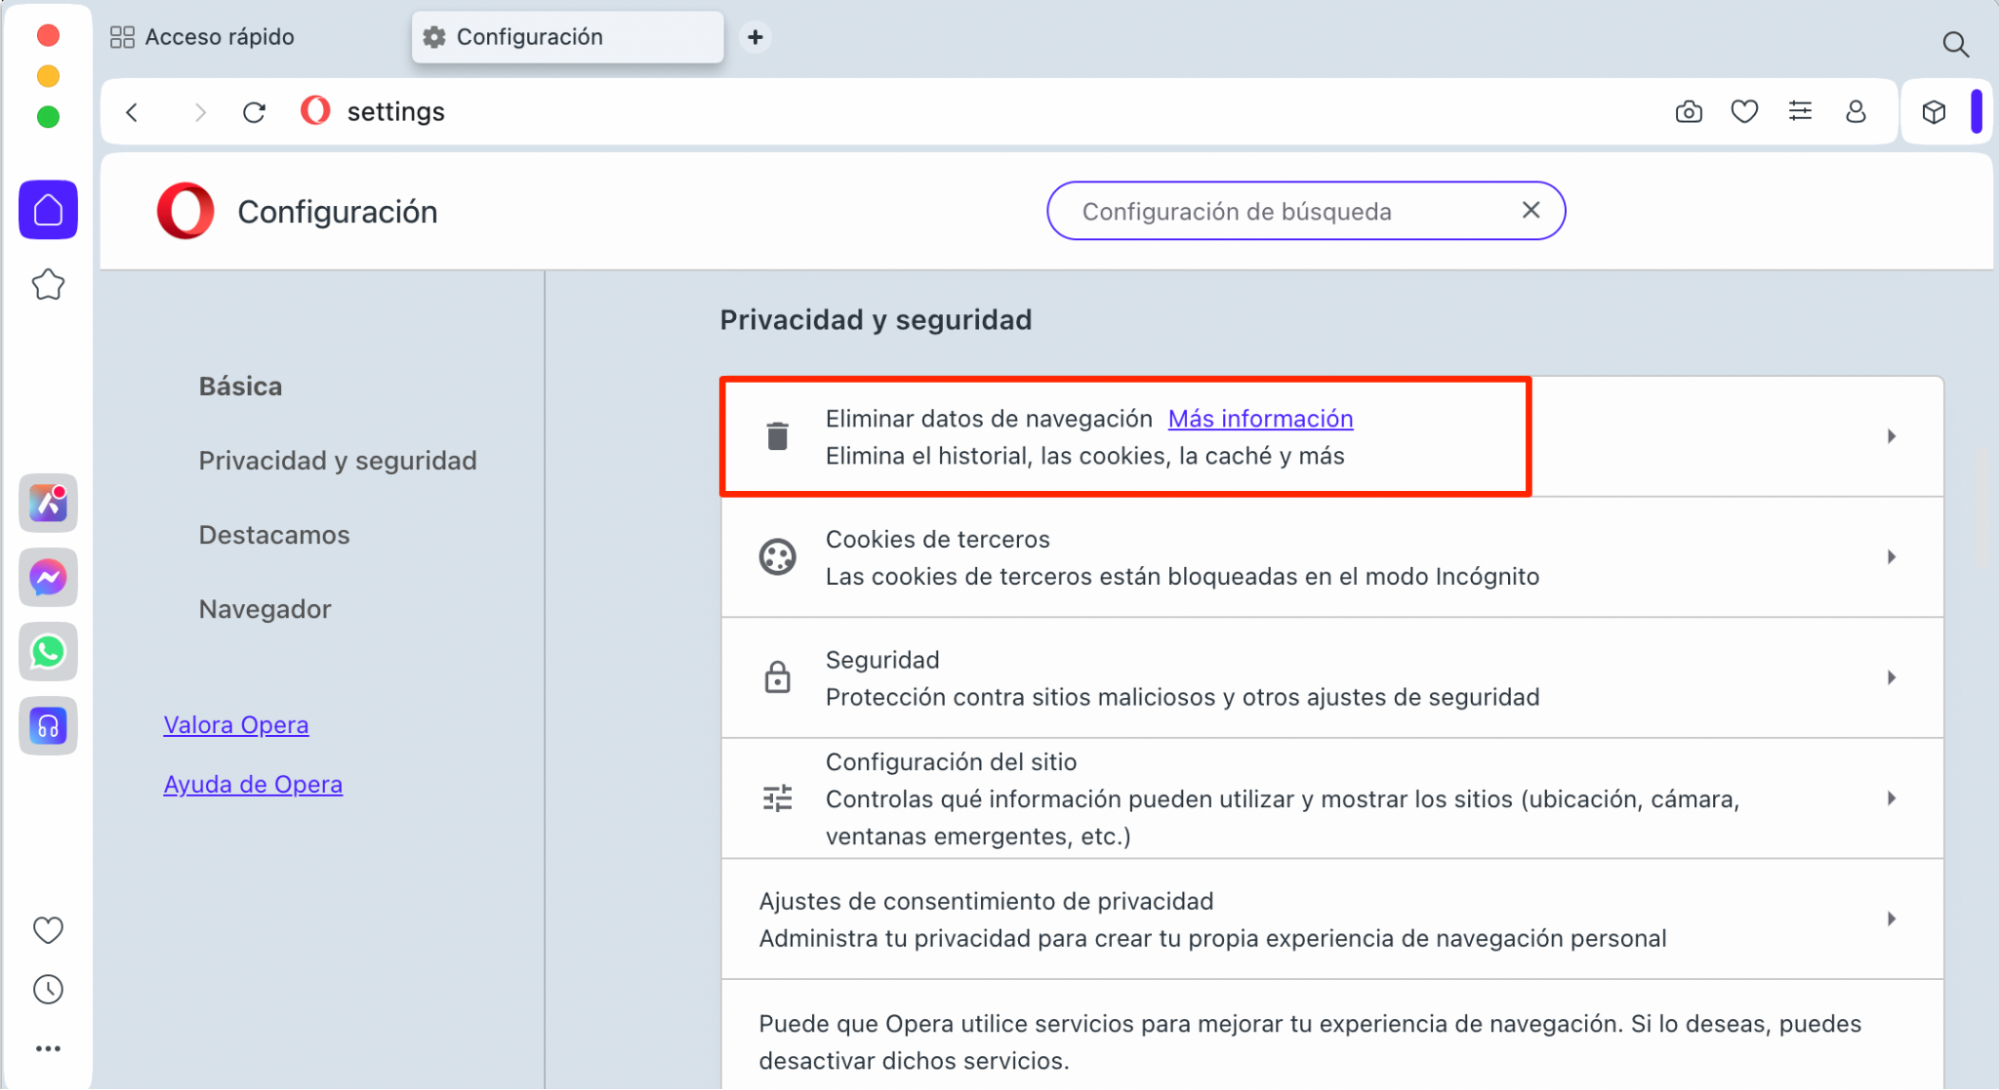
Task: Open the search magnifier at top right
Action: [x=1955, y=44]
